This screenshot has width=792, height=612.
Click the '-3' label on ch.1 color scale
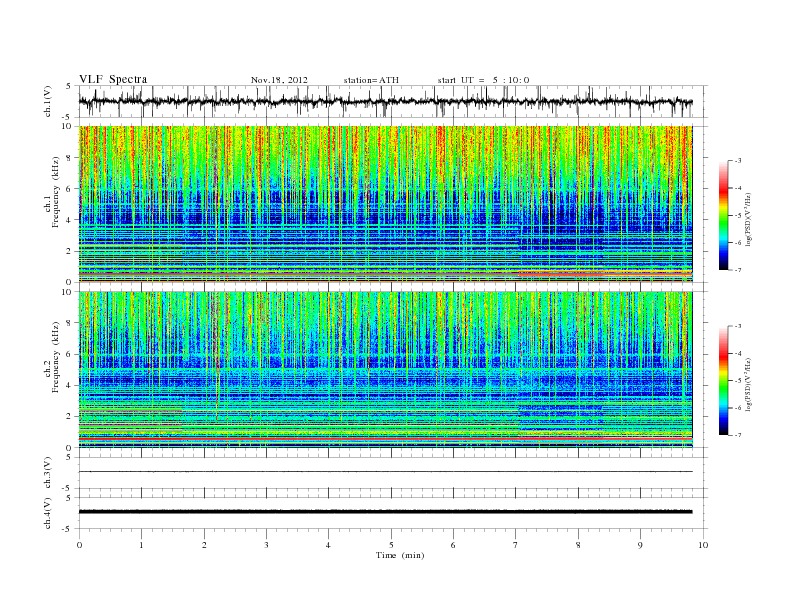[737, 161]
